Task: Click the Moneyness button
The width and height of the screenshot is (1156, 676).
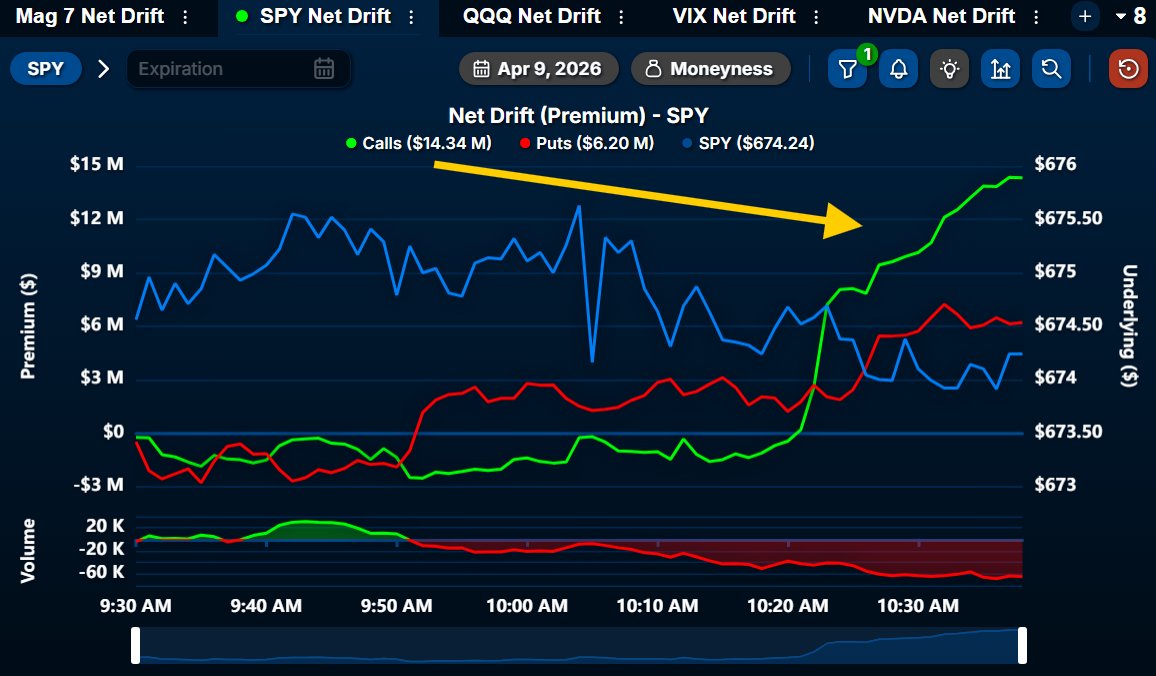Action: click(x=711, y=69)
